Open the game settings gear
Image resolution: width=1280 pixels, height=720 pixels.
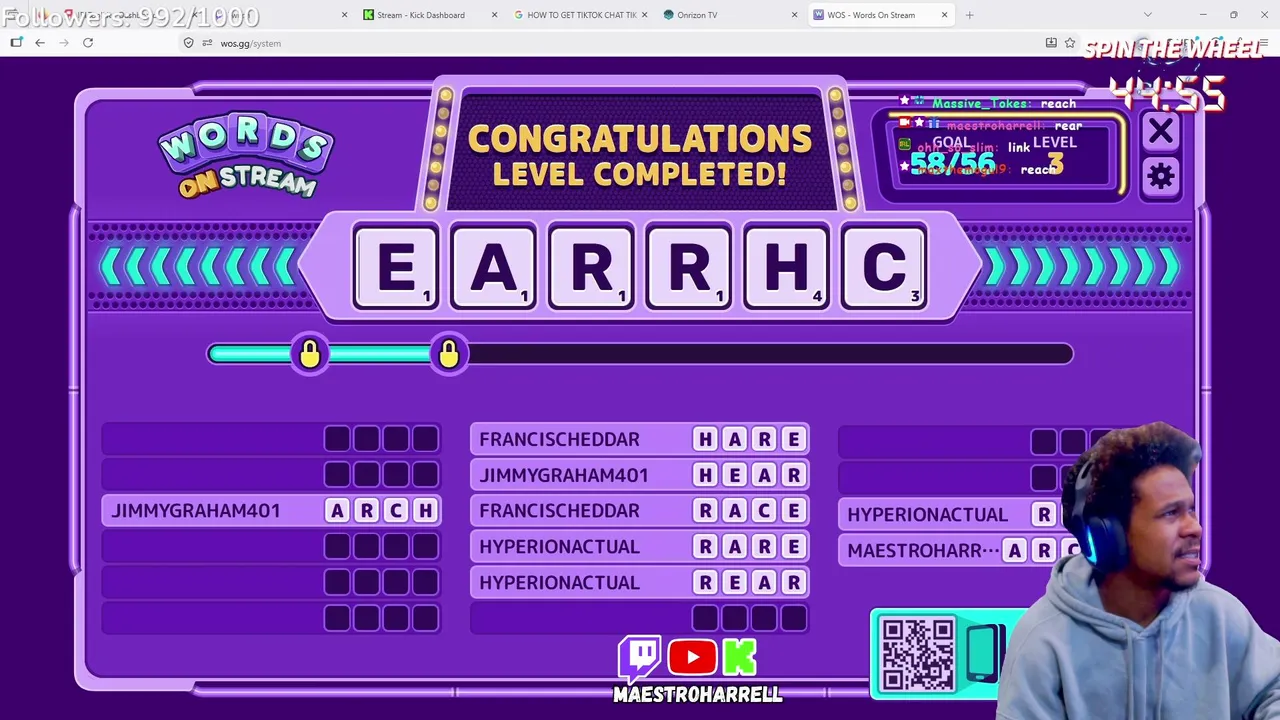[1160, 177]
